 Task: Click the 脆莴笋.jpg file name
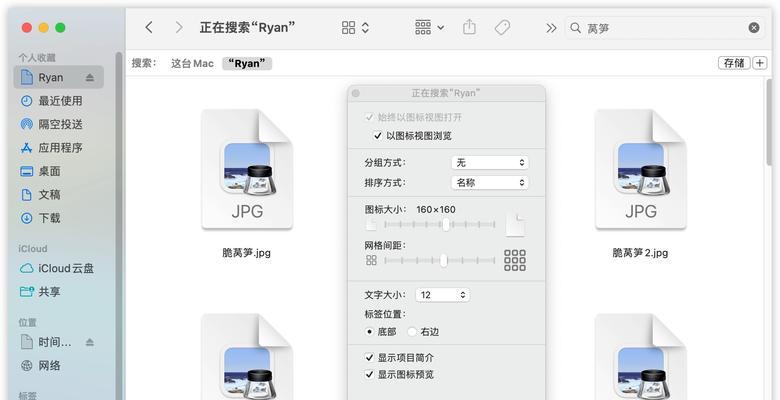(x=246, y=253)
